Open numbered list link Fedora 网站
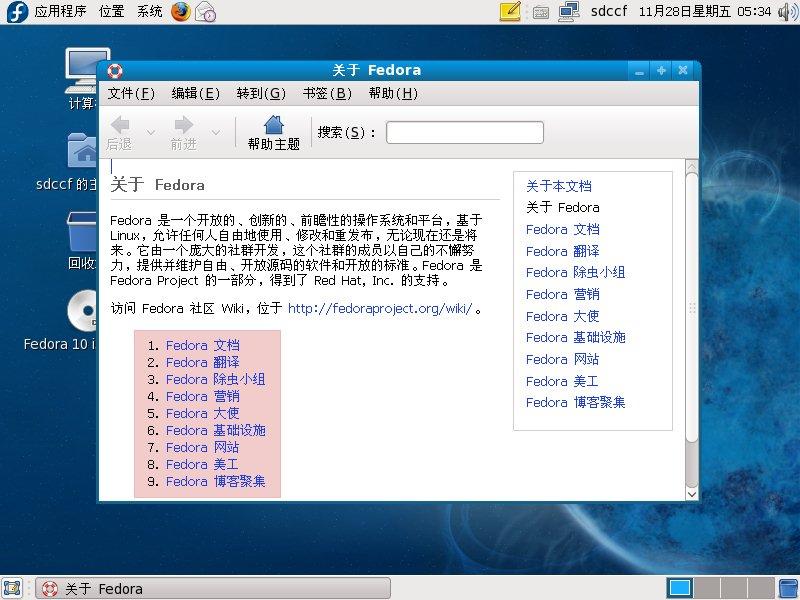The image size is (800, 600). tap(203, 447)
